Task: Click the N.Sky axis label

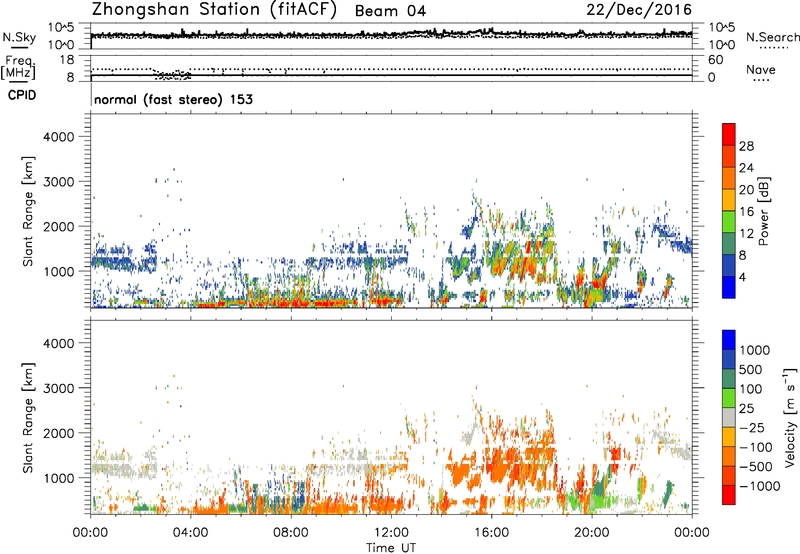Action: [x=19, y=38]
